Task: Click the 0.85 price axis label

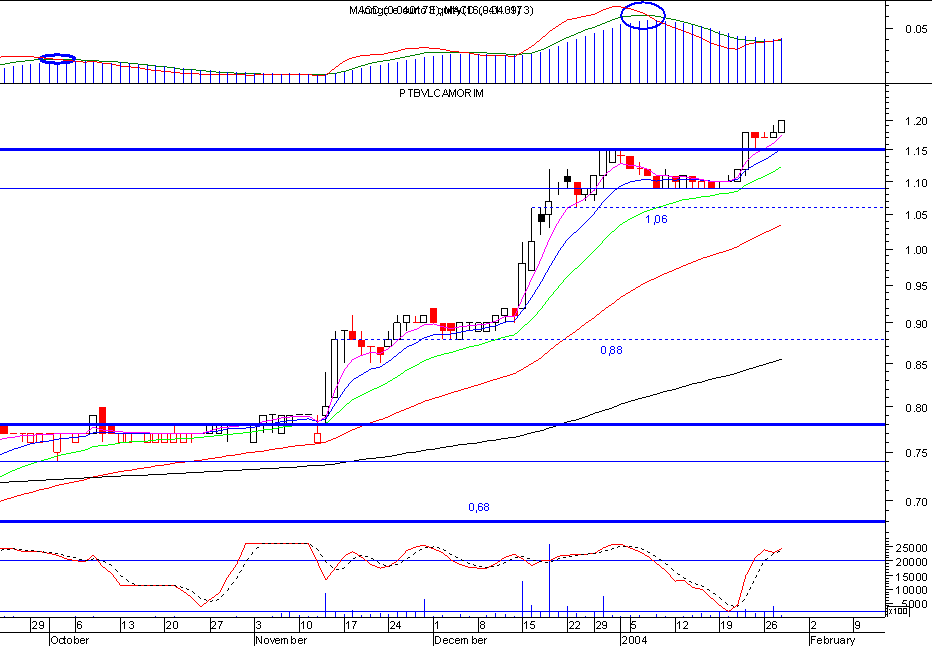Action: 916,364
